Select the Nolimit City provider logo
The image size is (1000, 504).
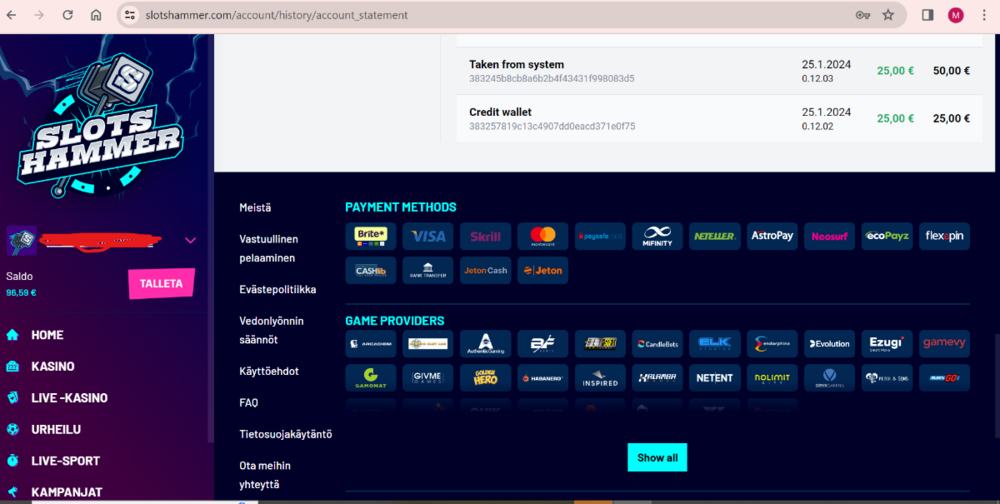pos(772,378)
